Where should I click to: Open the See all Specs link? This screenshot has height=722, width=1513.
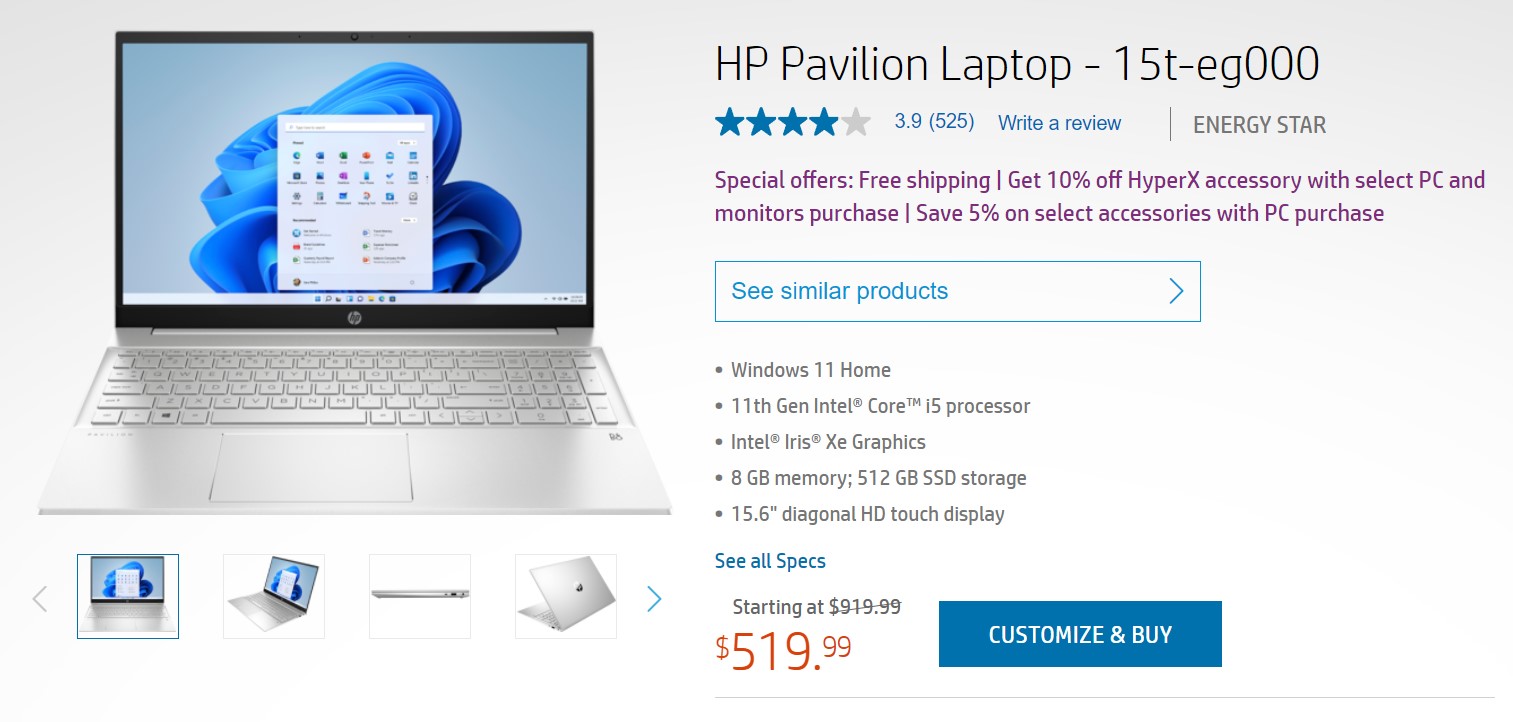(770, 561)
